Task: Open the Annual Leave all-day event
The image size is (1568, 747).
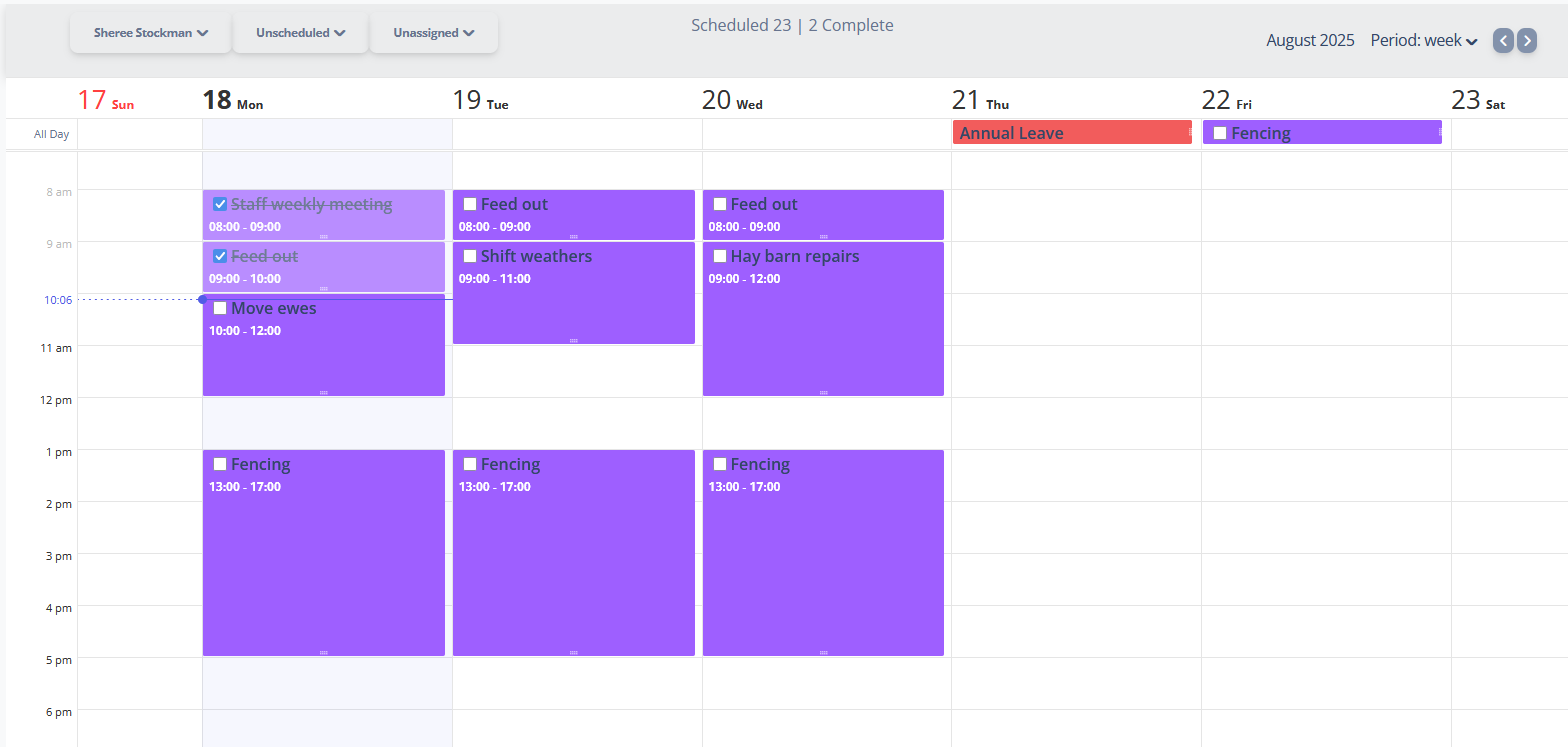Action: tap(1070, 133)
